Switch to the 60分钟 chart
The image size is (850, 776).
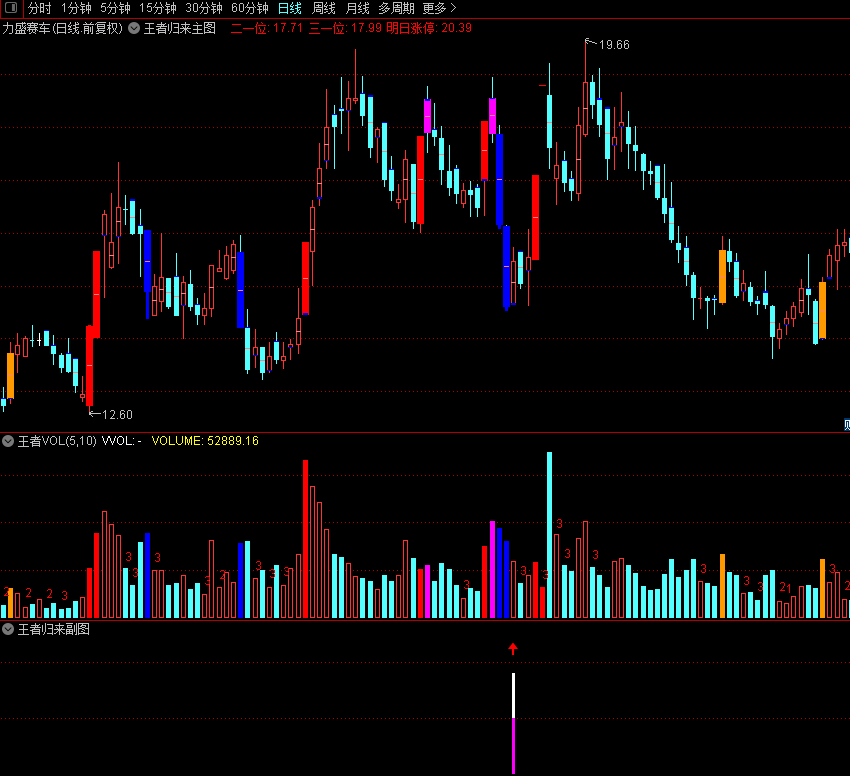tap(249, 8)
